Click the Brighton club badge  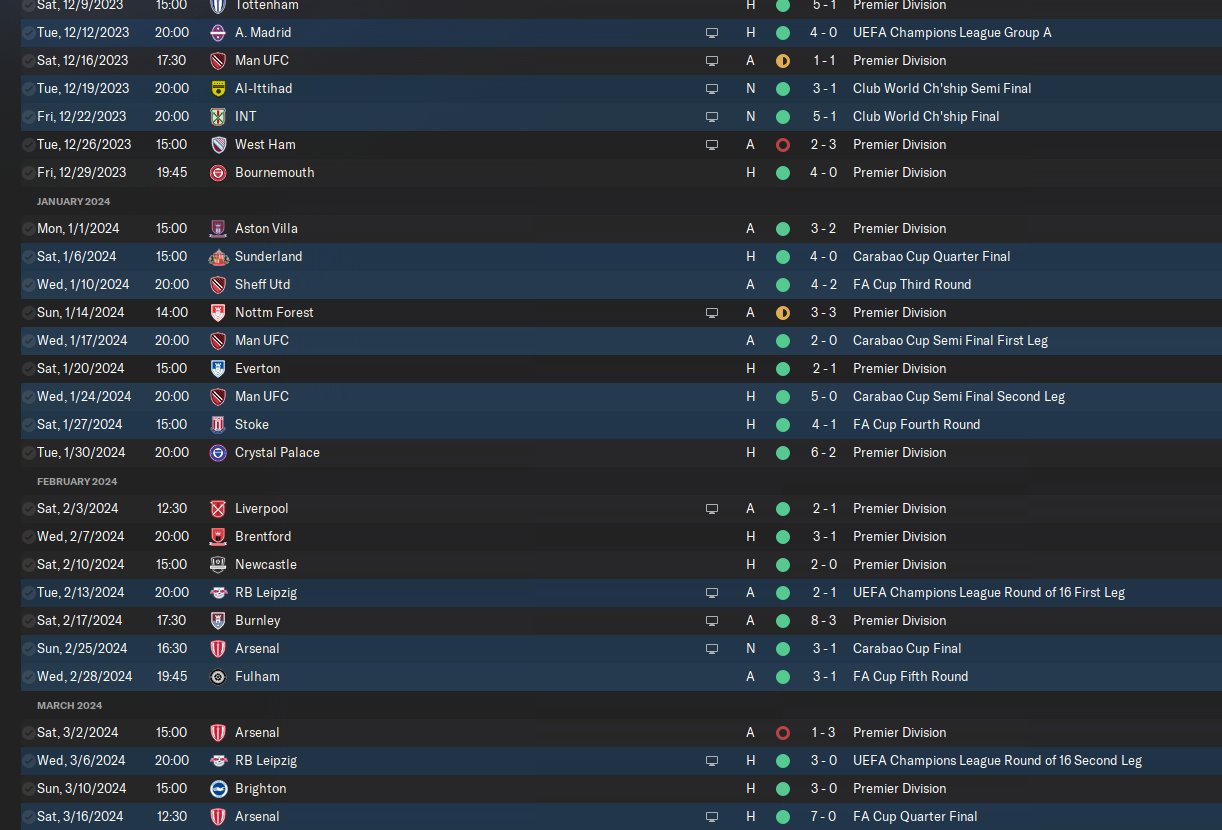click(218, 789)
